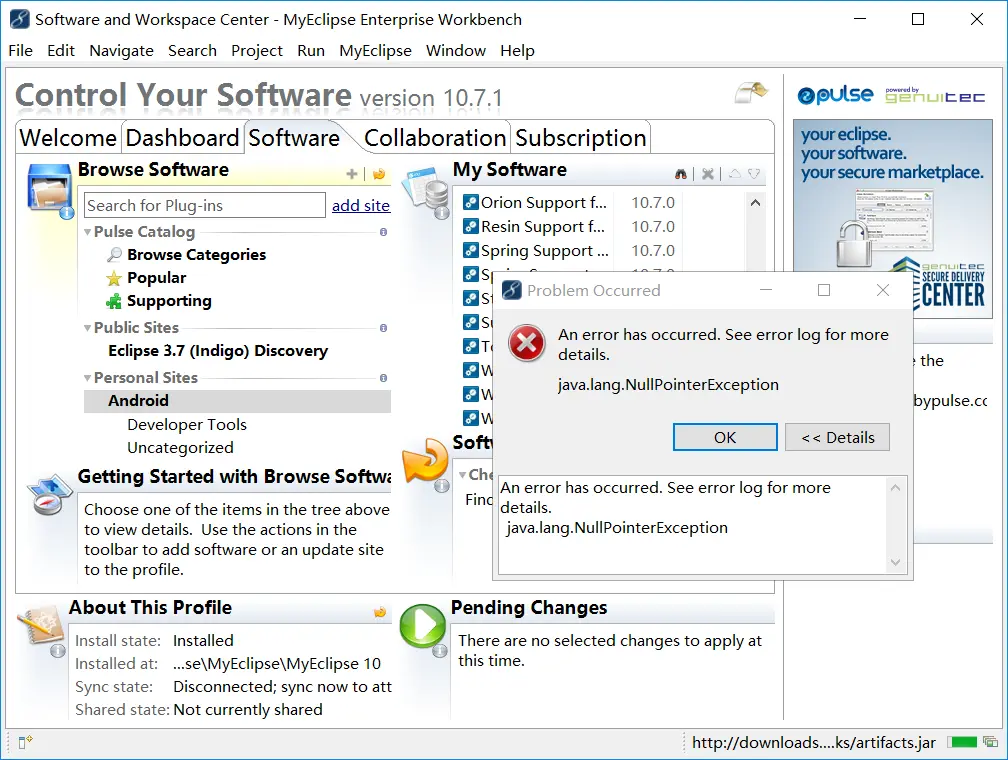Click the star icon next to Popular
This screenshot has width=1008, height=760.
pyautogui.click(x=114, y=278)
